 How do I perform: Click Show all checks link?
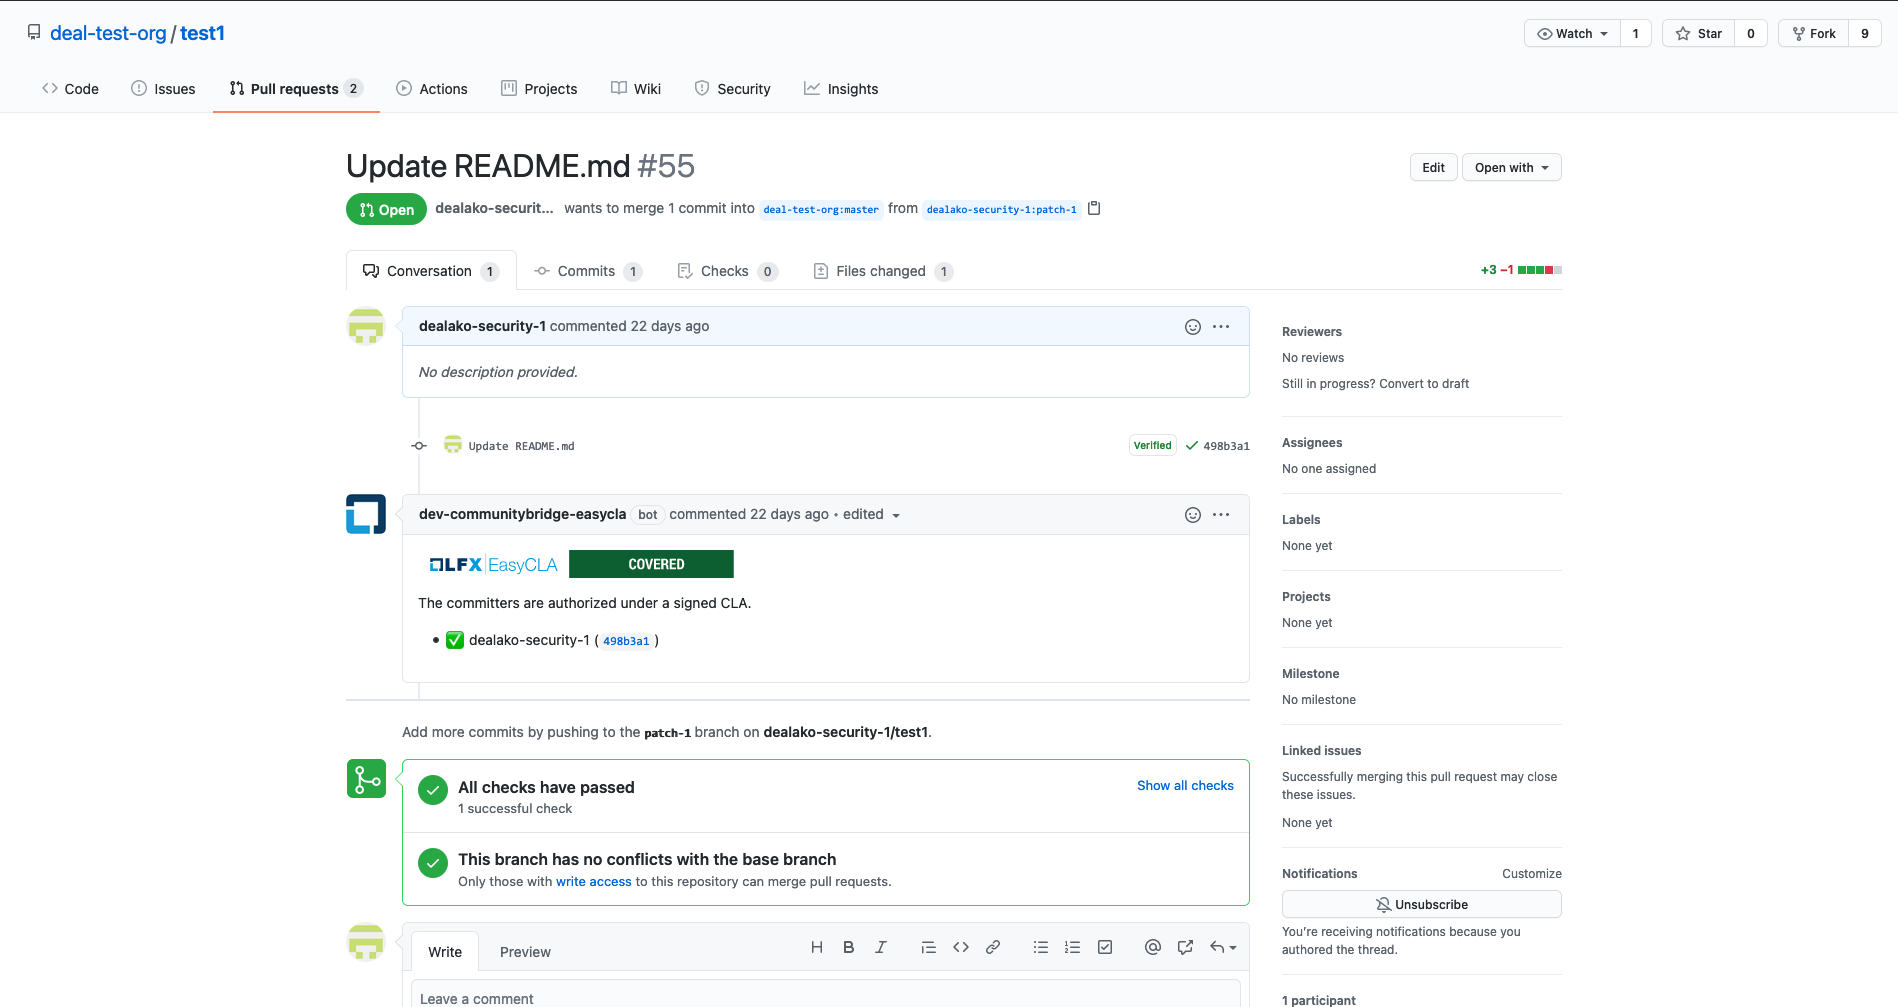(x=1185, y=786)
